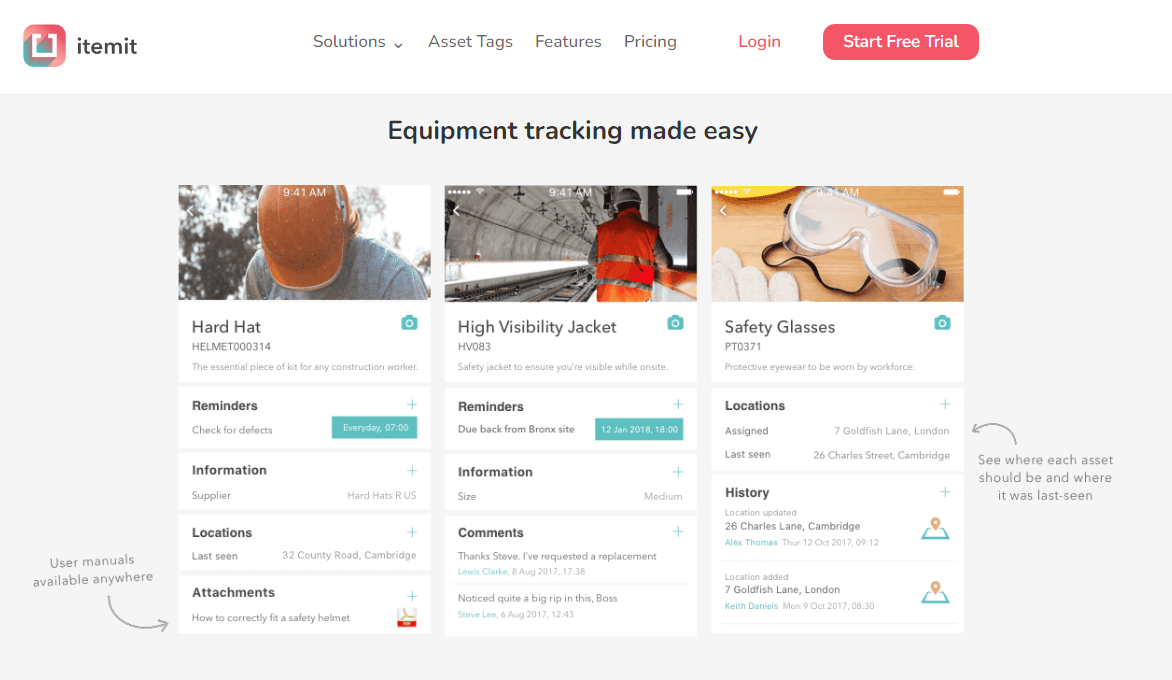Click the plus next to Safety Glasses History
Screen dimensions: 1172x680
945,492
